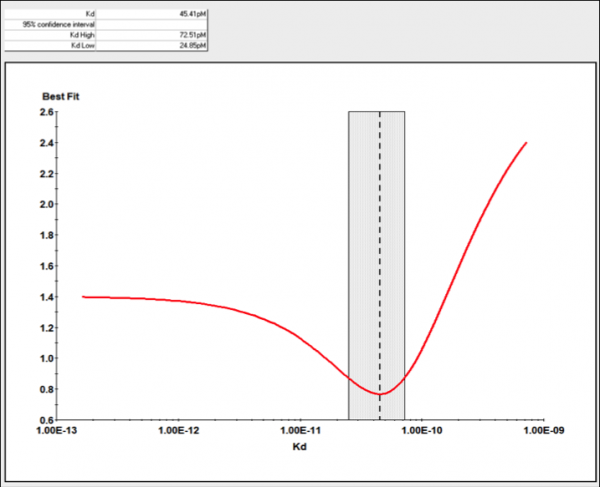Select the Kd High value 72.51pM
The height and width of the screenshot is (487, 600).
pos(155,35)
